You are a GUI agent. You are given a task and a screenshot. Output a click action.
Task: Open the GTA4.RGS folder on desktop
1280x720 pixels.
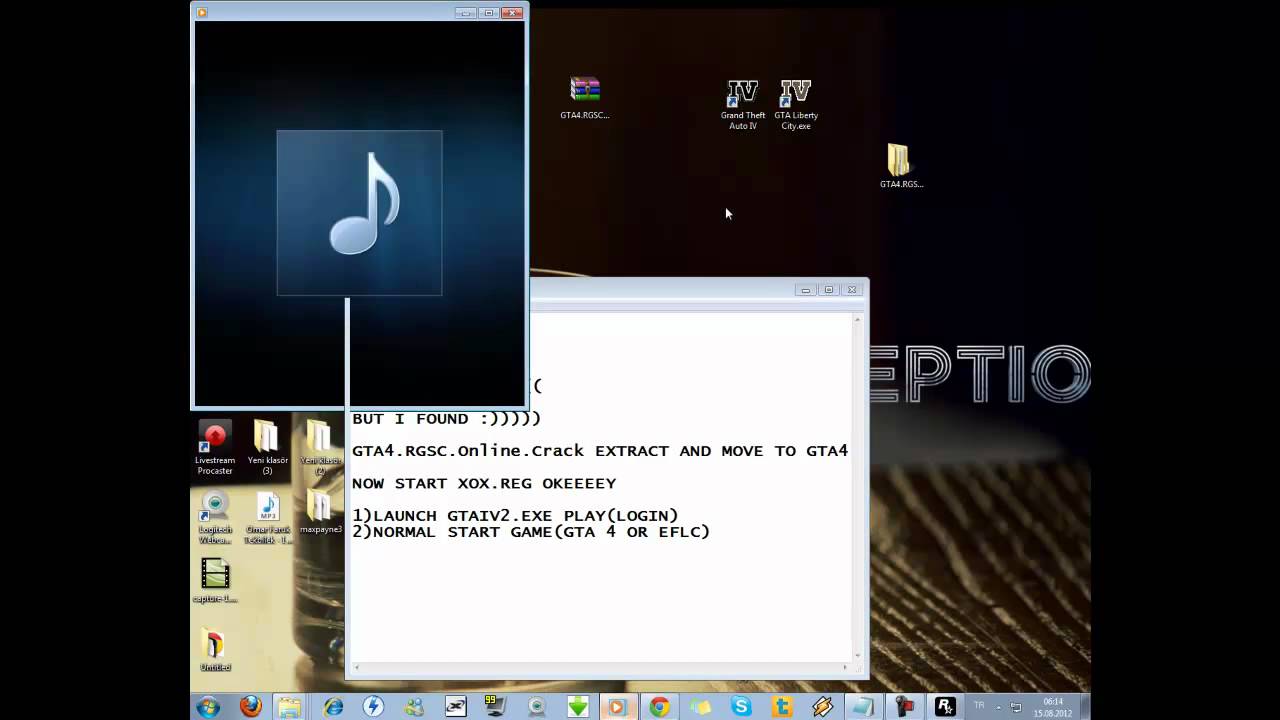[900, 166]
